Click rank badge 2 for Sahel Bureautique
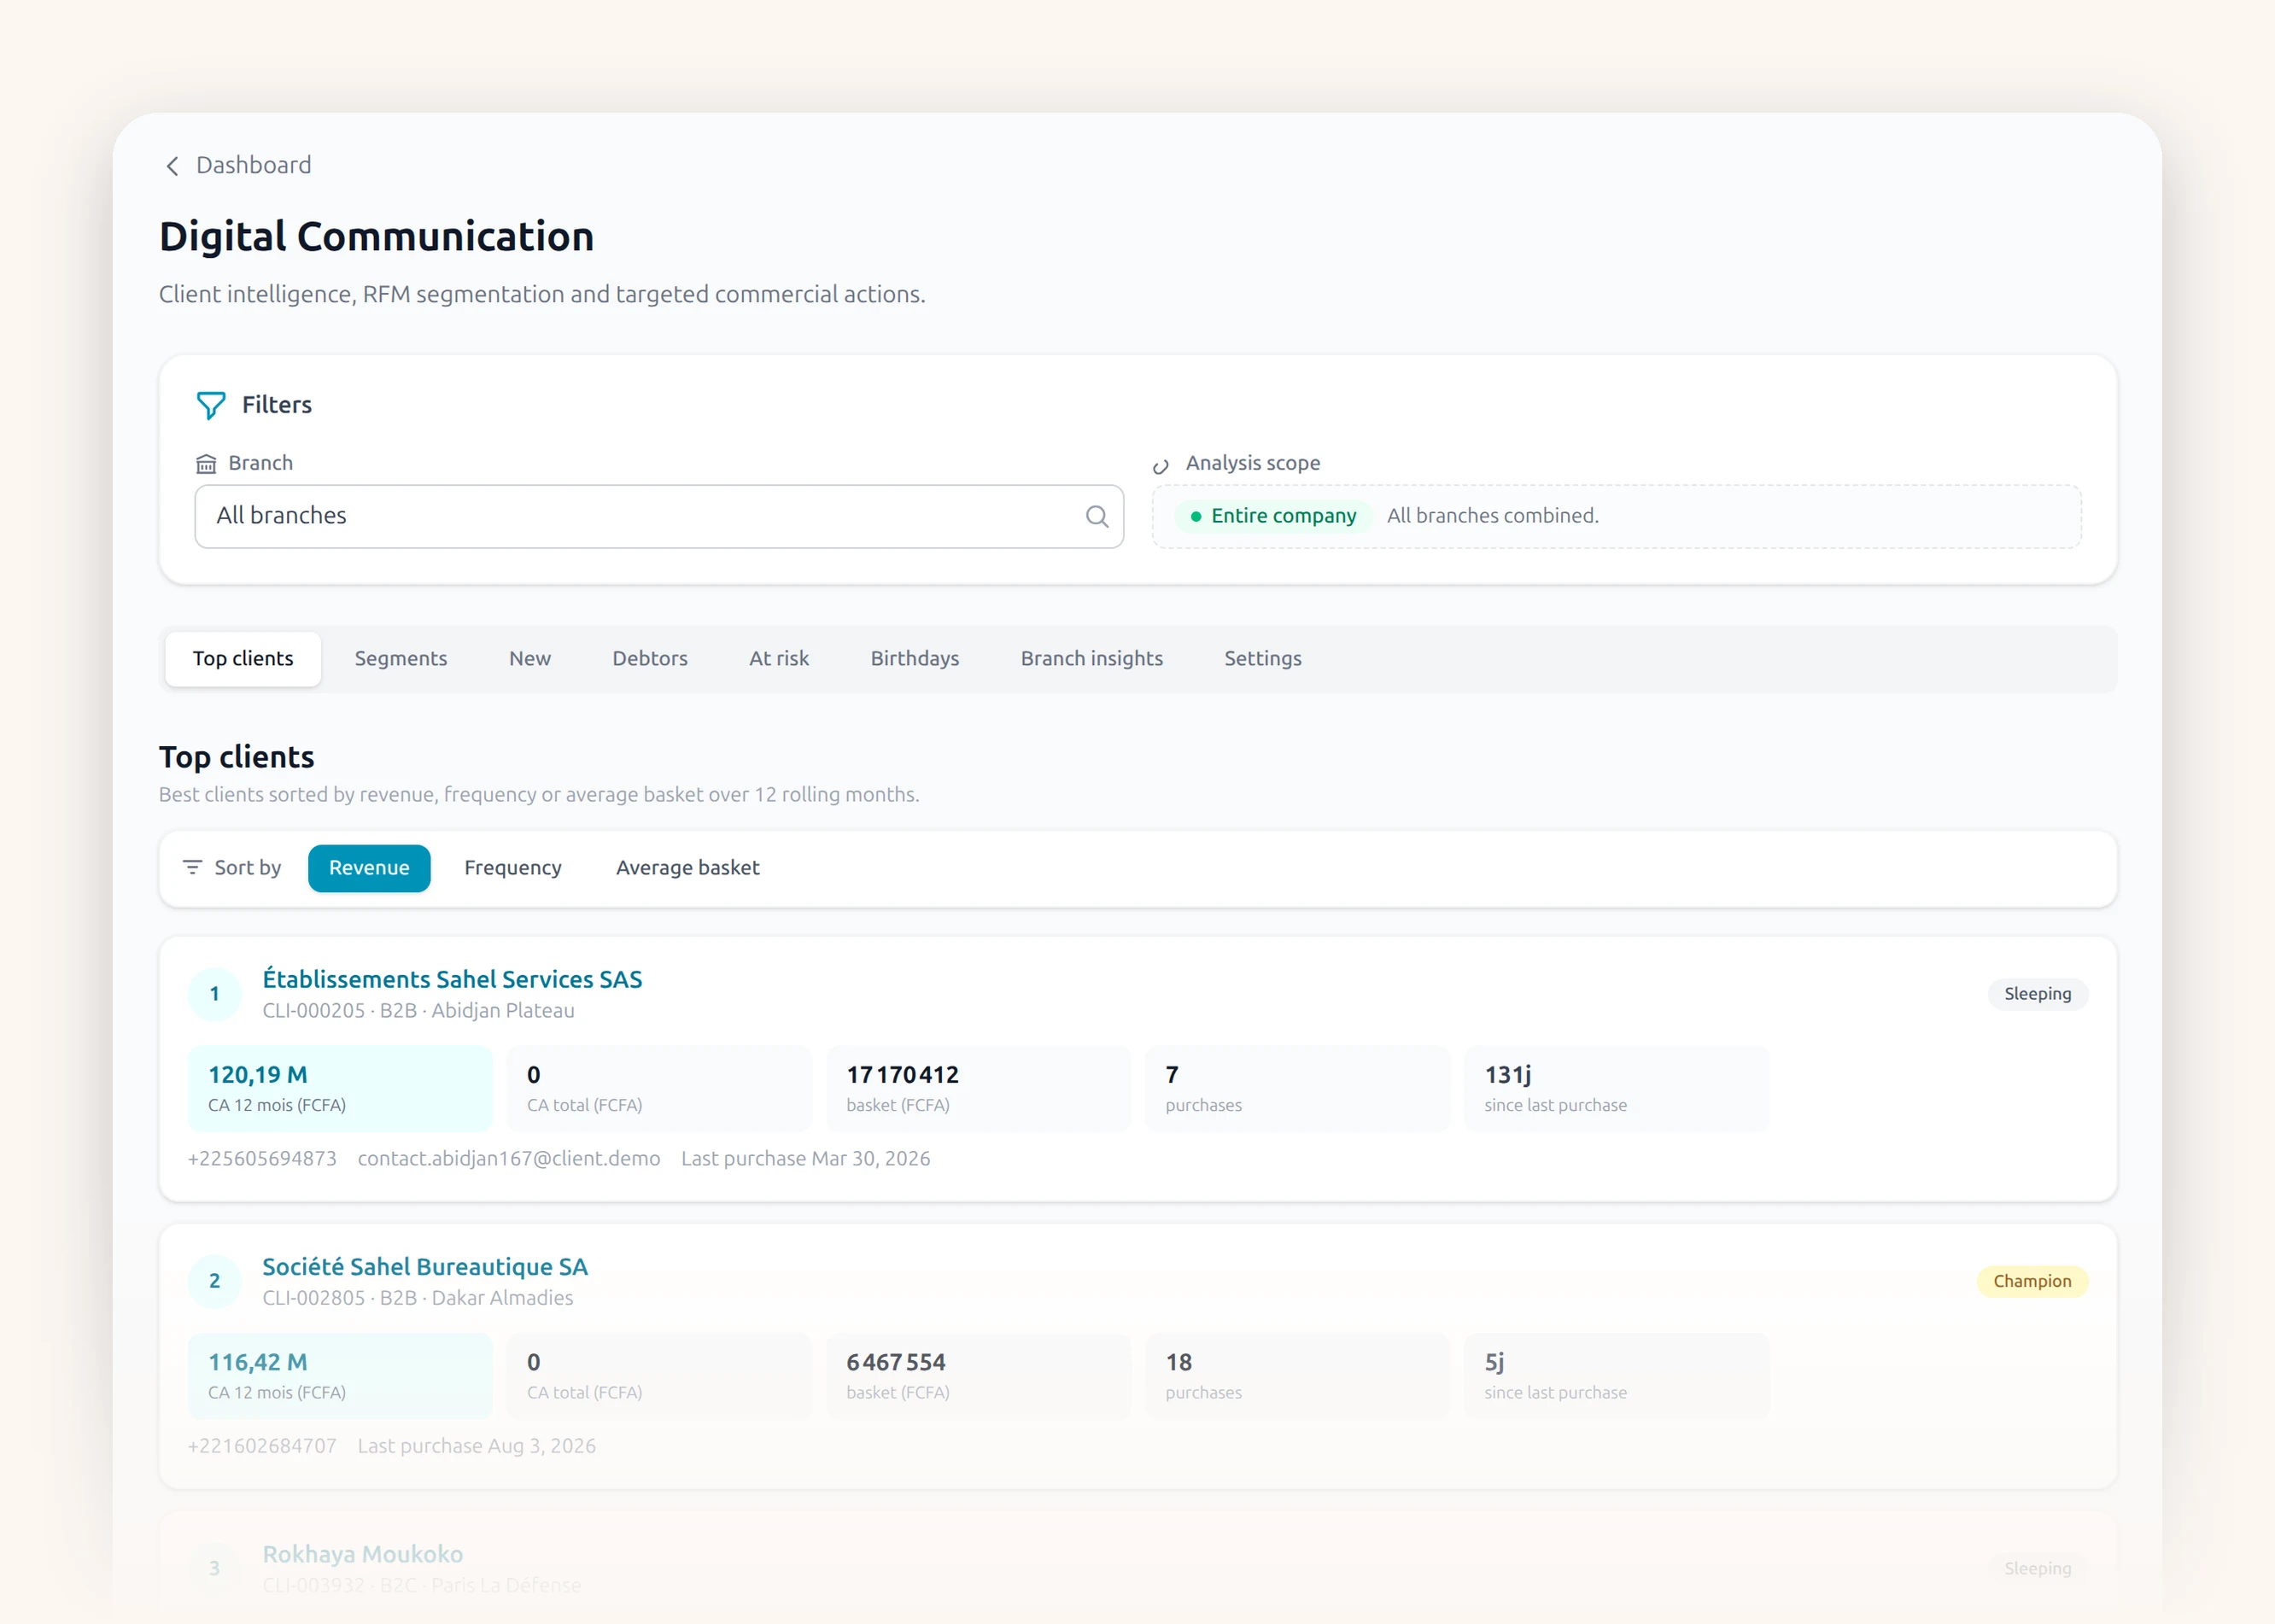Image resolution: width=2275 pixels, height=1624 pixels. [214, 1281]
